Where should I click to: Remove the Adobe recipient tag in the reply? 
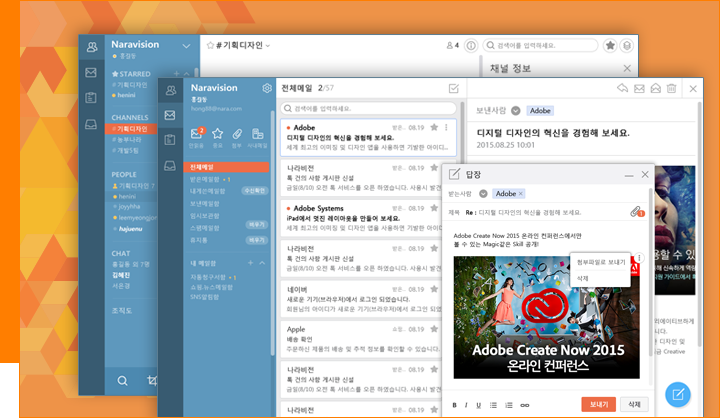click(x=520, y=194)
